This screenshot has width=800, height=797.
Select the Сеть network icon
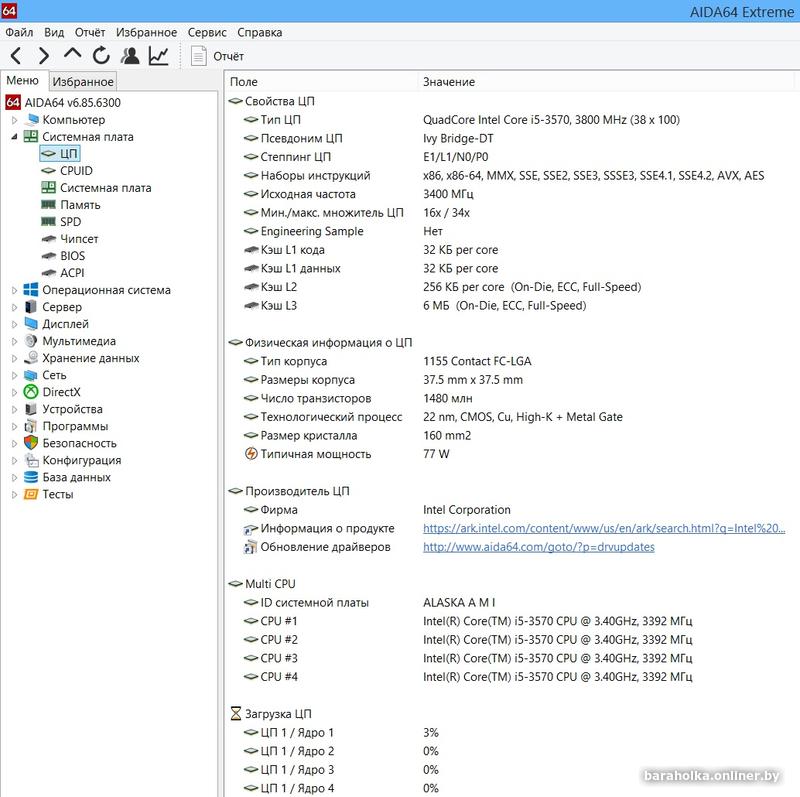tap(31, 375)
